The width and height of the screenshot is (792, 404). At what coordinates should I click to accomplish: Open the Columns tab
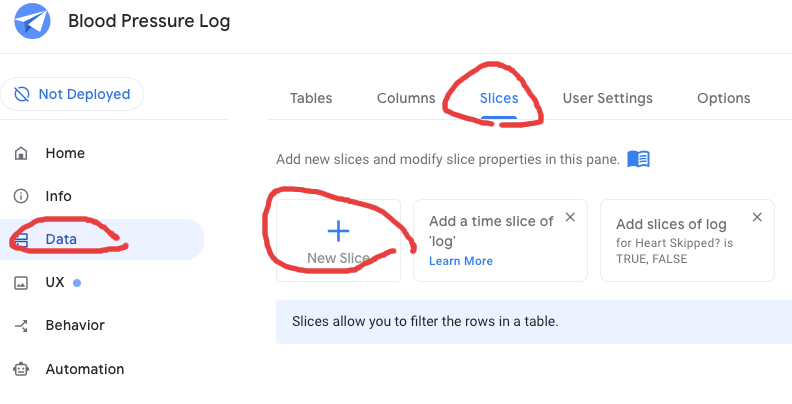[406, 98]
